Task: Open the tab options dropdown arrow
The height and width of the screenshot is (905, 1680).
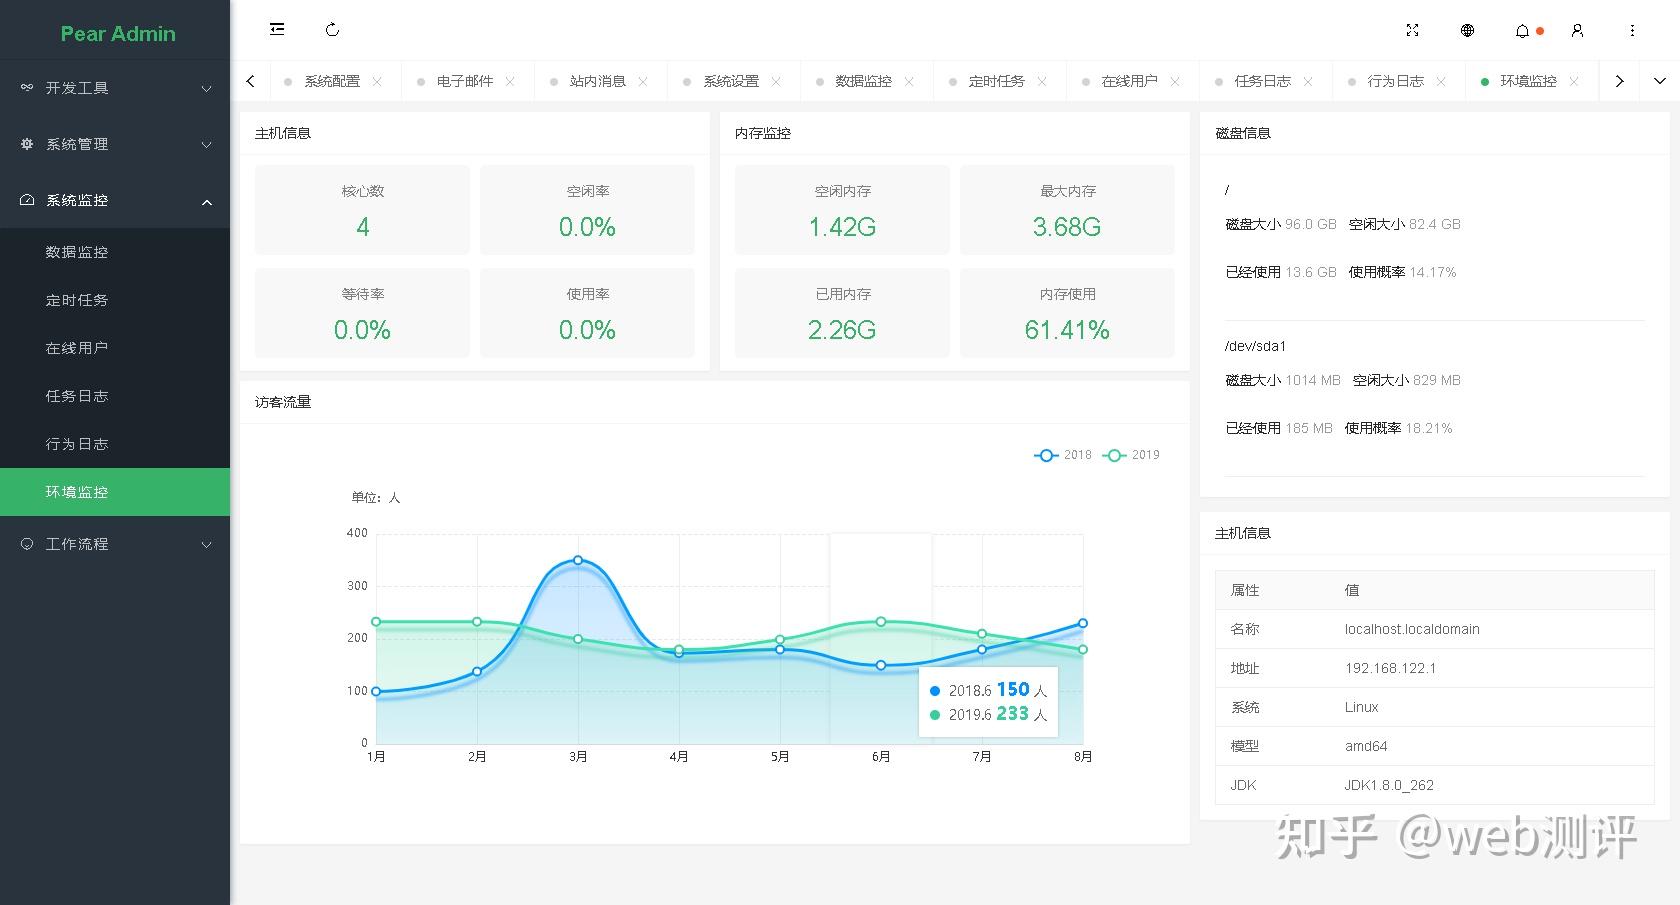Action: pyautogui.click(x=1659, y=81)
